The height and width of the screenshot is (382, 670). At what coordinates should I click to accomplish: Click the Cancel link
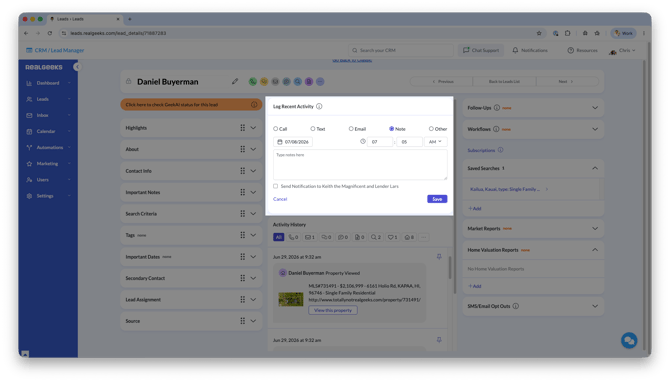[x=280, y=199]
